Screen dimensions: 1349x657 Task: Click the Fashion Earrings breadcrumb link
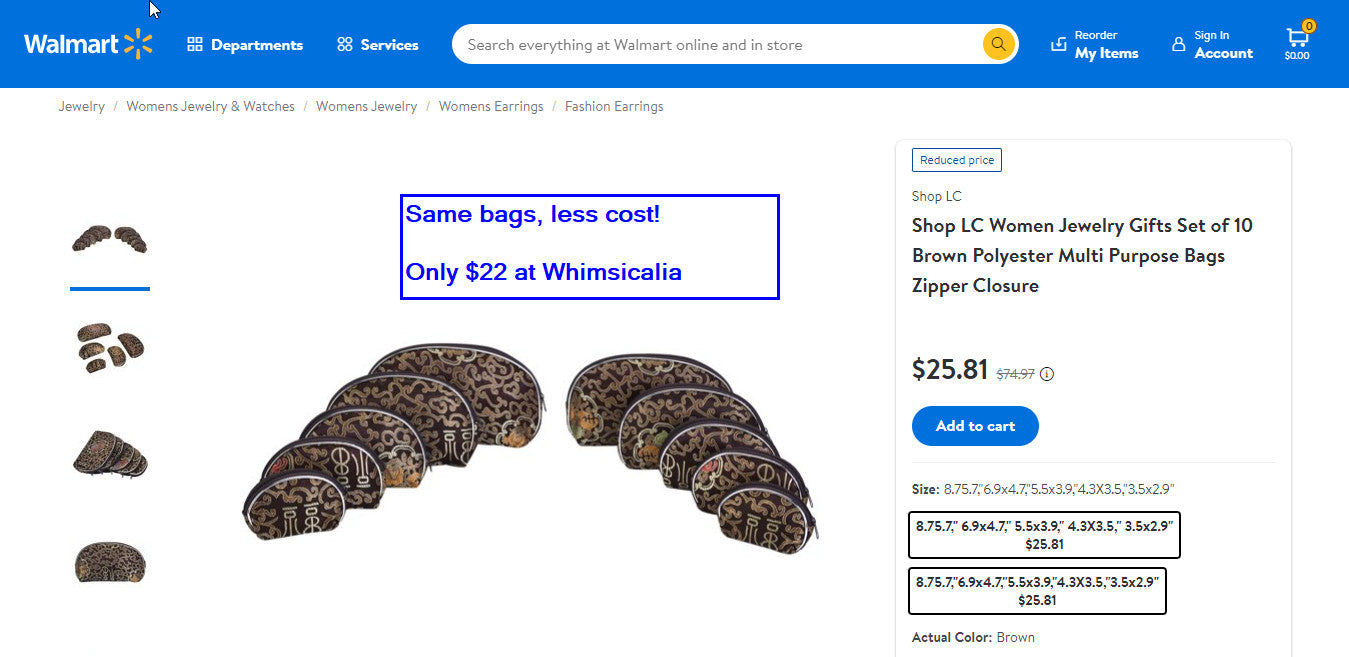614,106
